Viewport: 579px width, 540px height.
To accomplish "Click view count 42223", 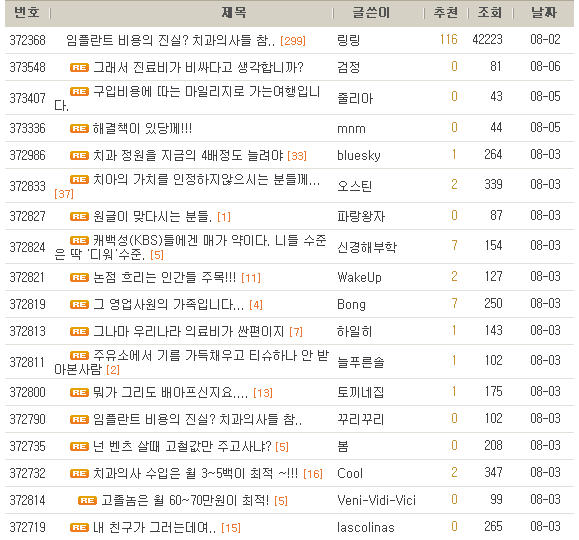I will click(x=487, y=39).
